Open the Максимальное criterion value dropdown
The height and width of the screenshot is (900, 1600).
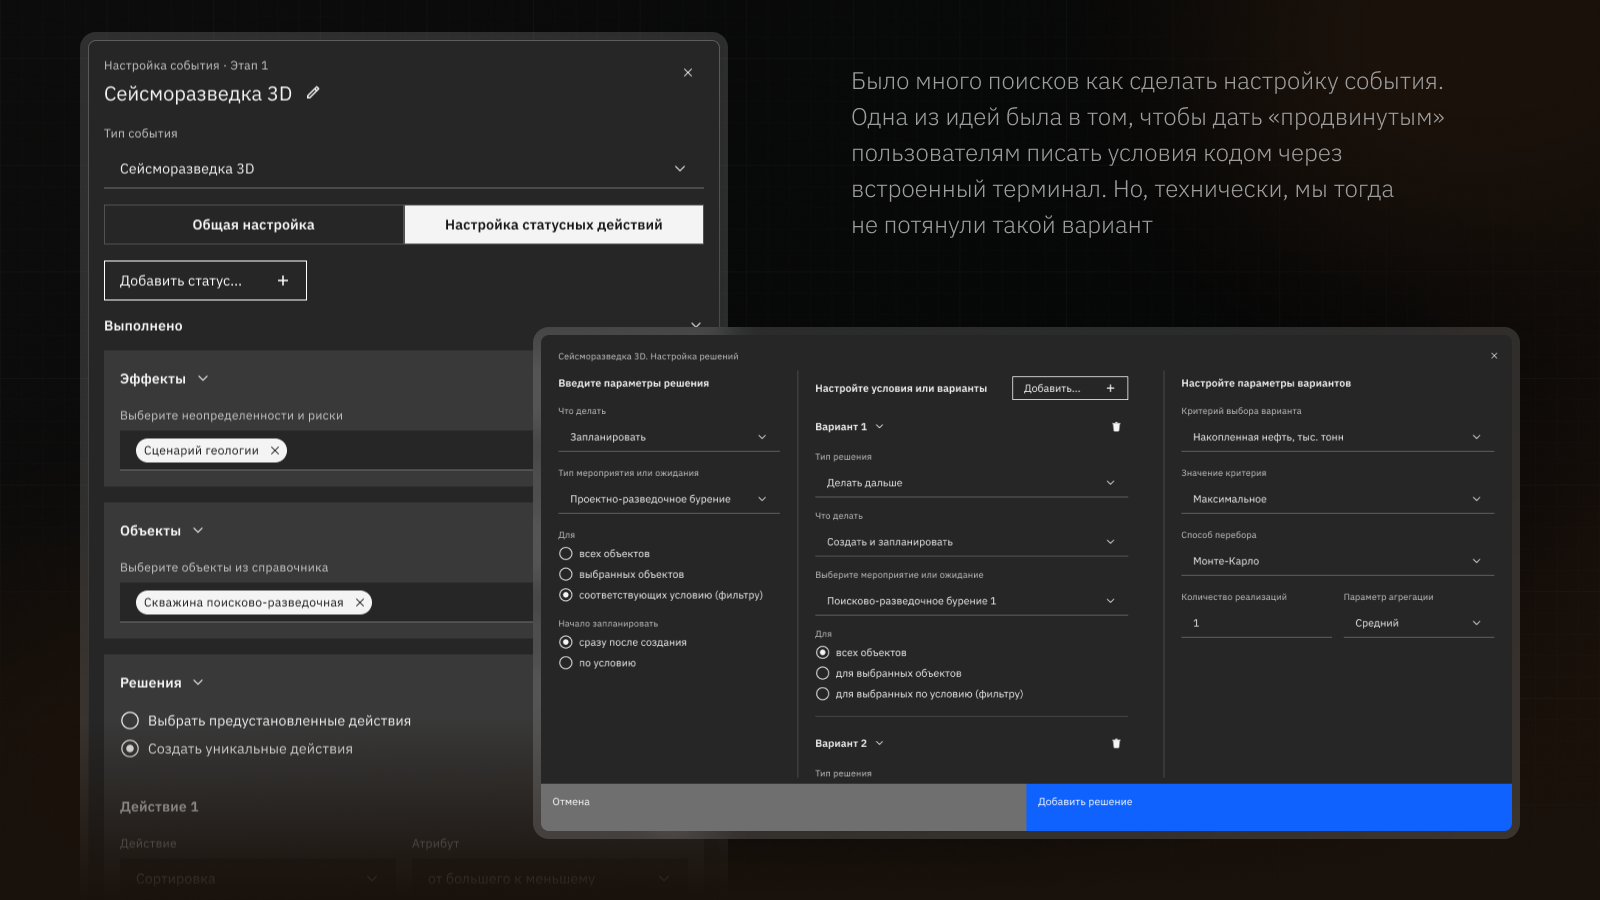(x=1338, y=499)
